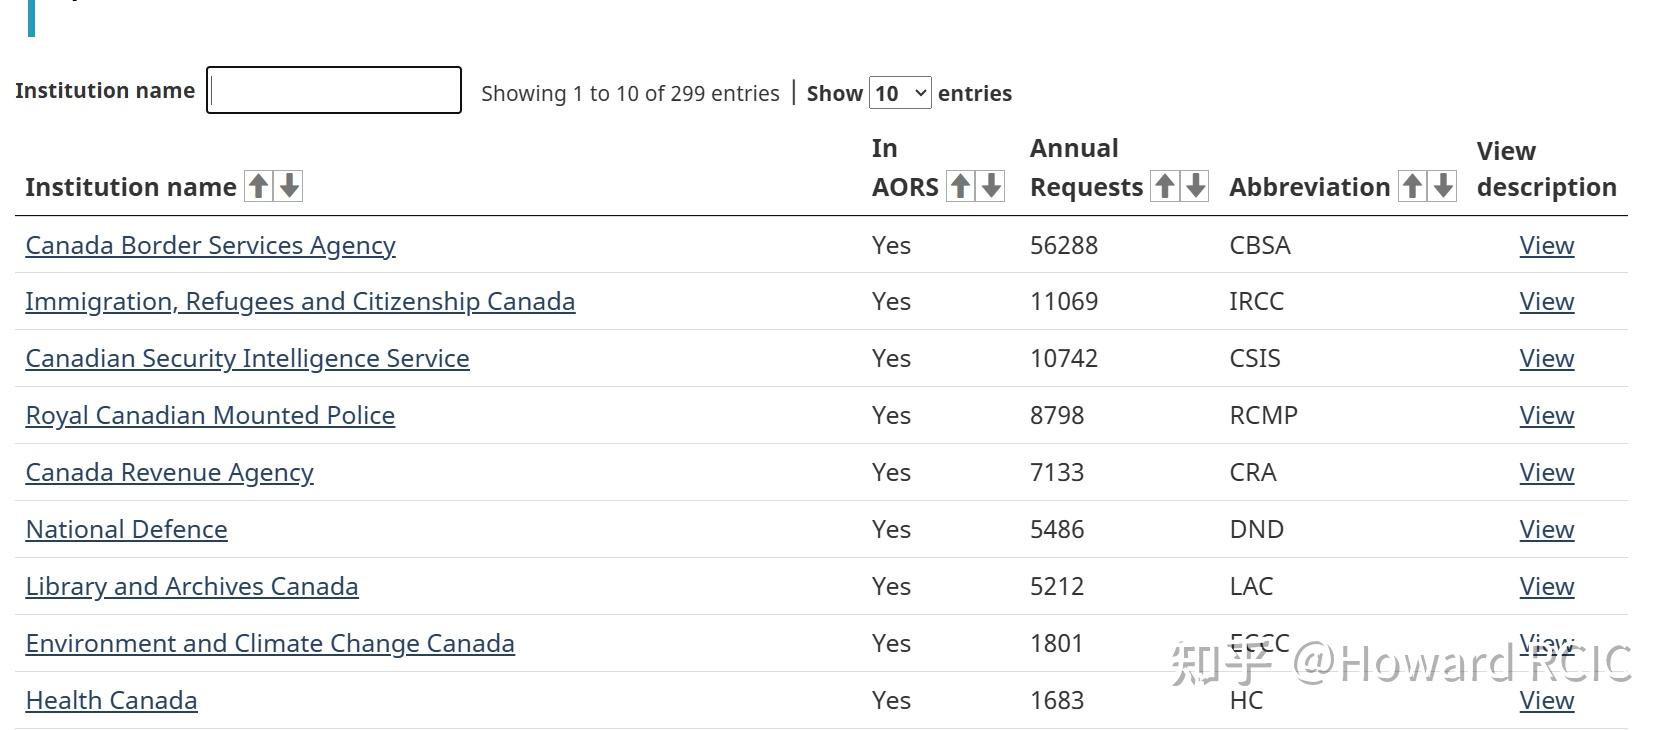Screen dimensions: 1675x730
Task: Open Canadian Security Intelligence Service link
Action: tap(247, 358)
